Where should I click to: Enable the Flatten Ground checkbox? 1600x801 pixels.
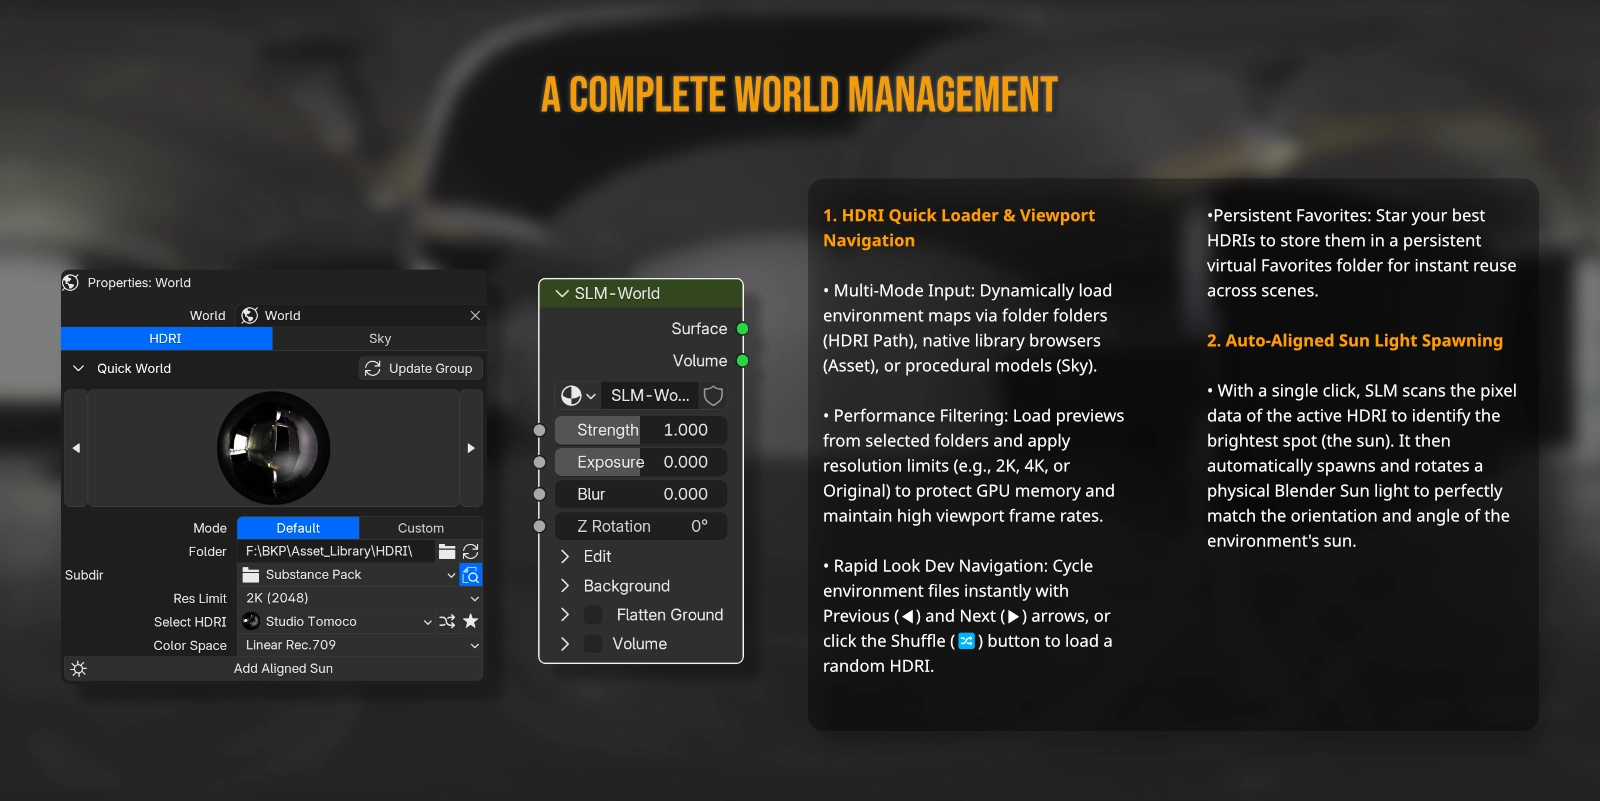[593, 614]
